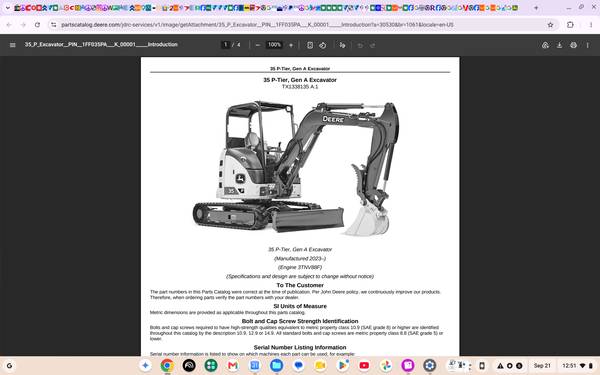Click the excavator image in PDF

(x=295, y=168)
